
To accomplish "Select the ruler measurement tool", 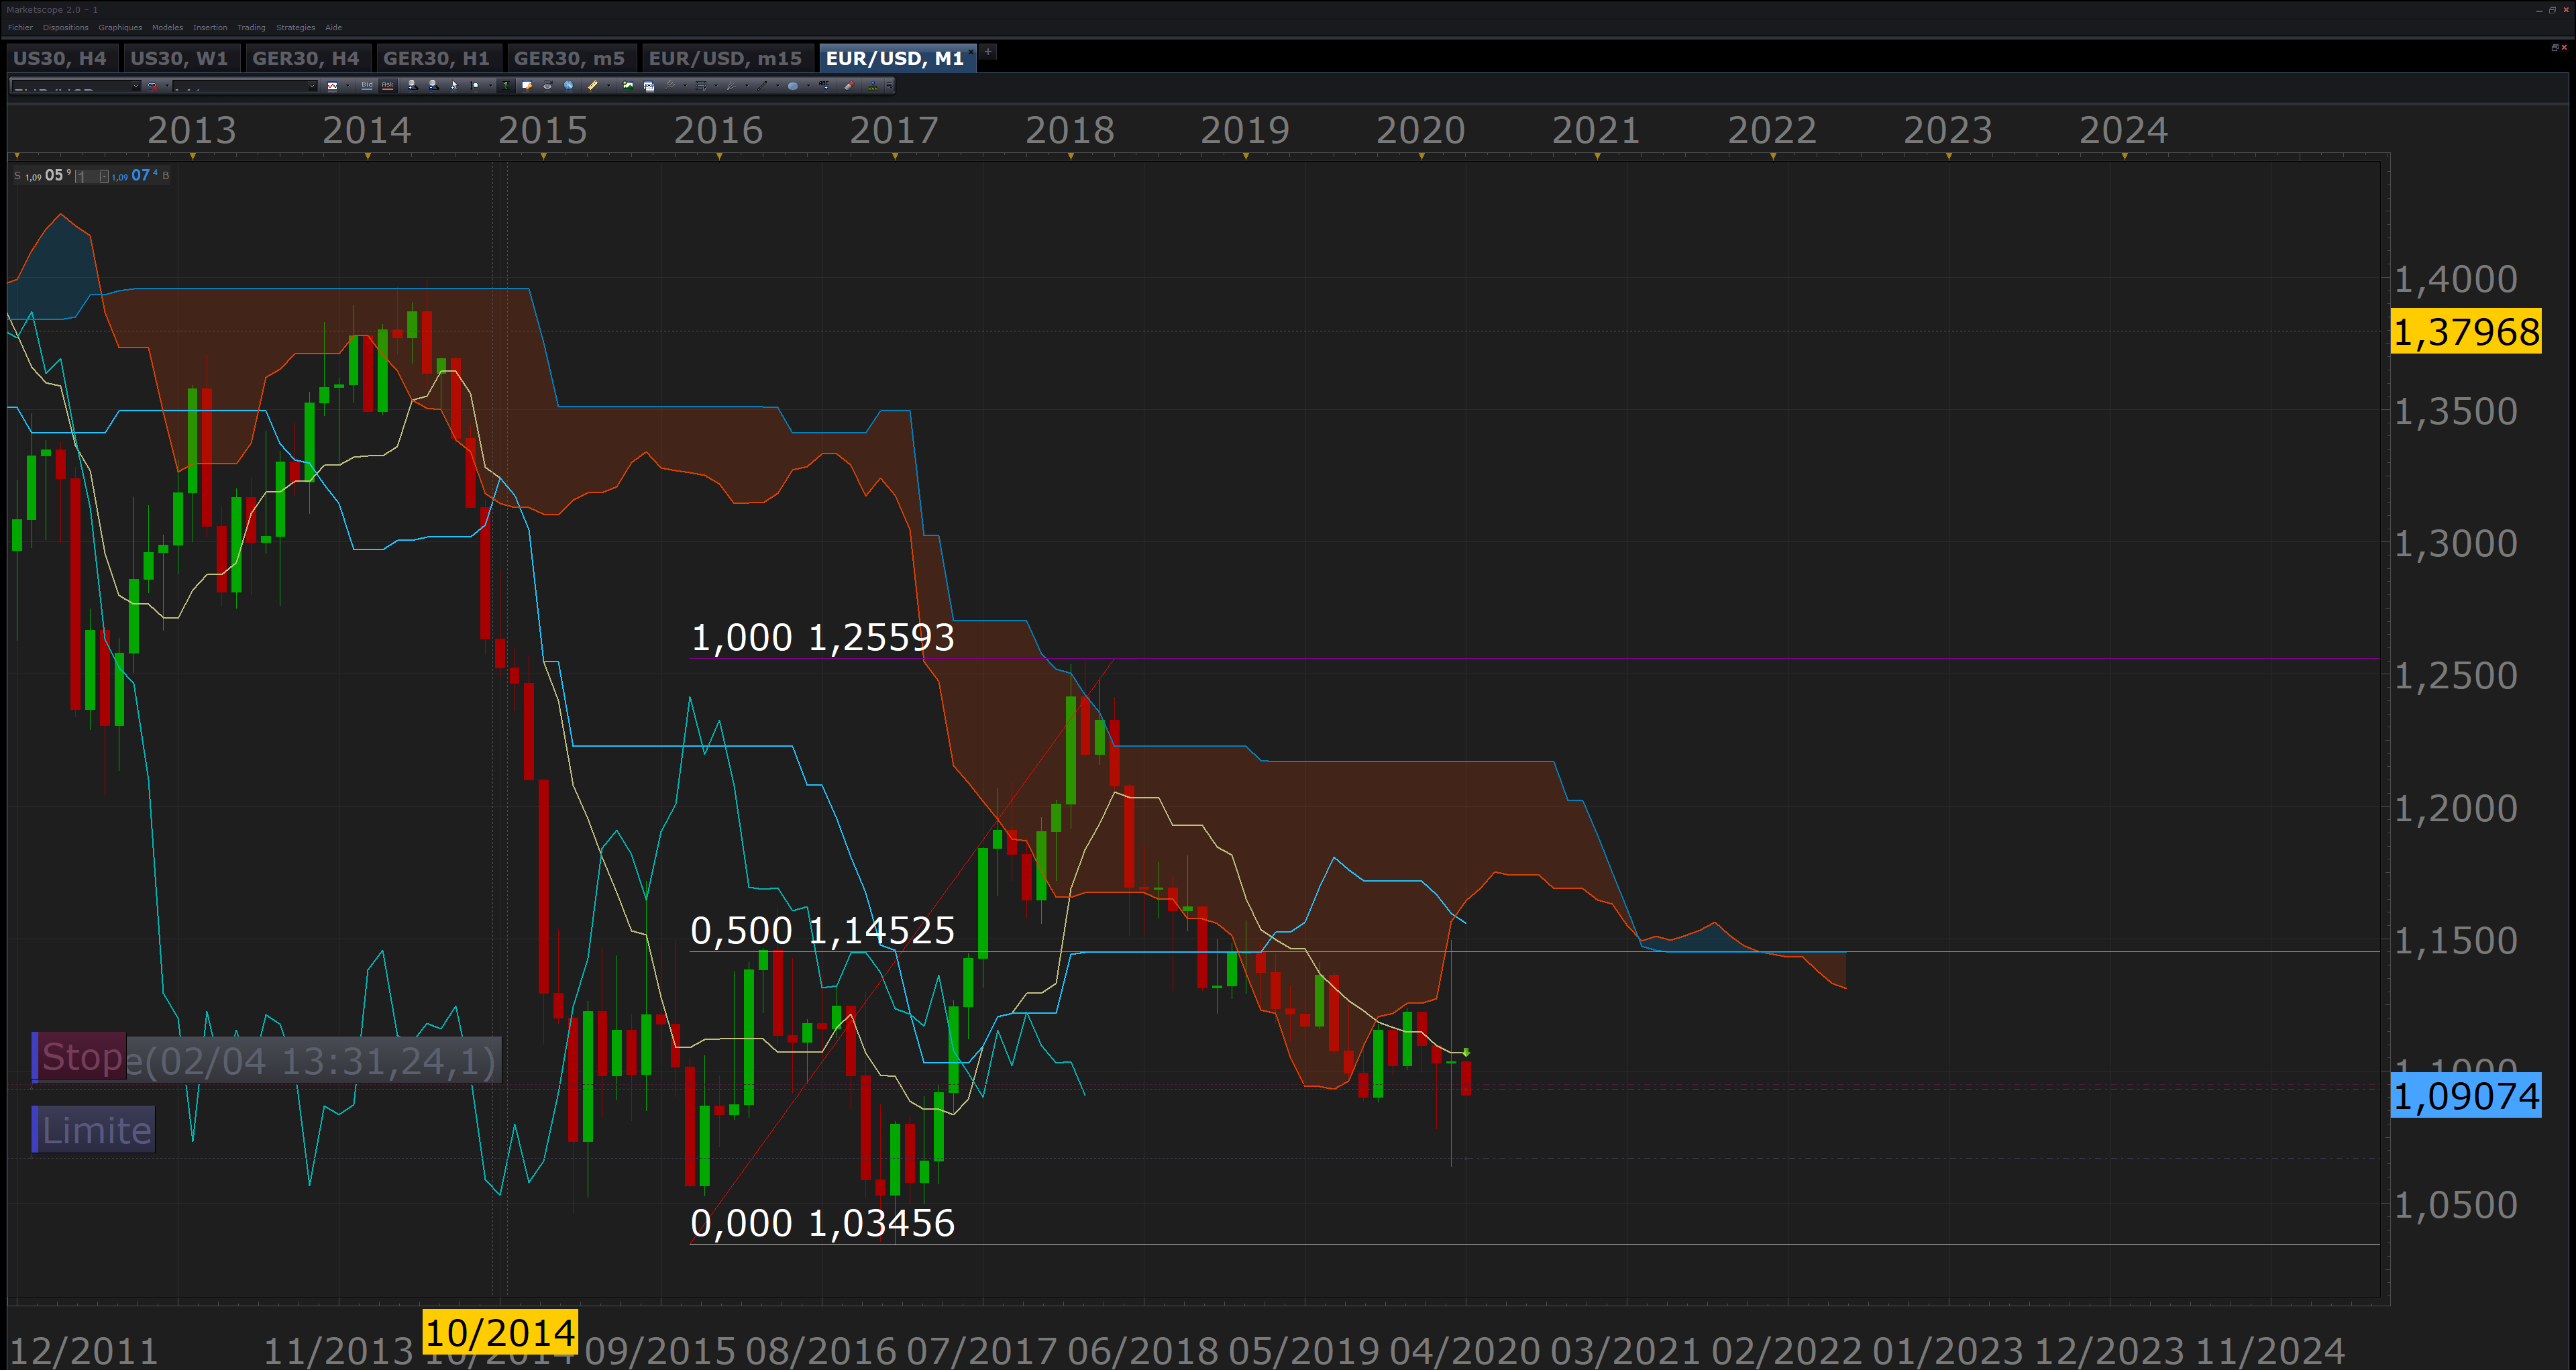I will point(593,86).
